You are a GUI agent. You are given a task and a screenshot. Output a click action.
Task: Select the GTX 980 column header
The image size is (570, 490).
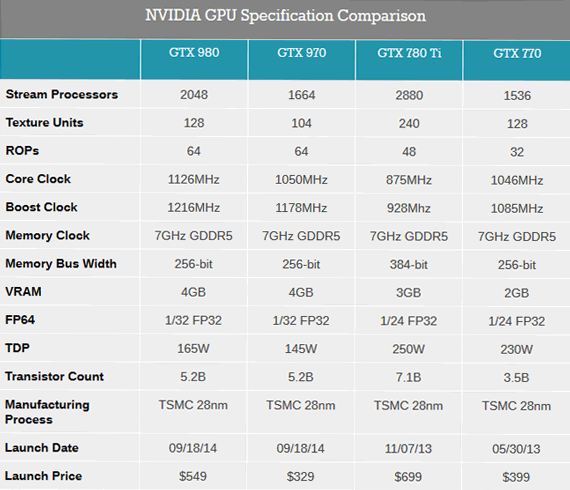(194, 53)
